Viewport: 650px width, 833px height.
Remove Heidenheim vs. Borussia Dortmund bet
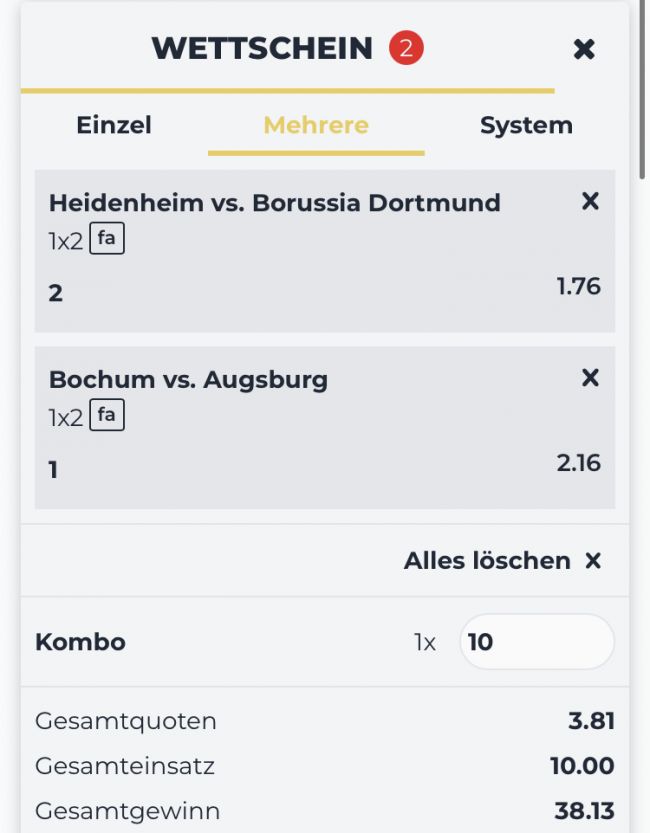tap(590, 201)
